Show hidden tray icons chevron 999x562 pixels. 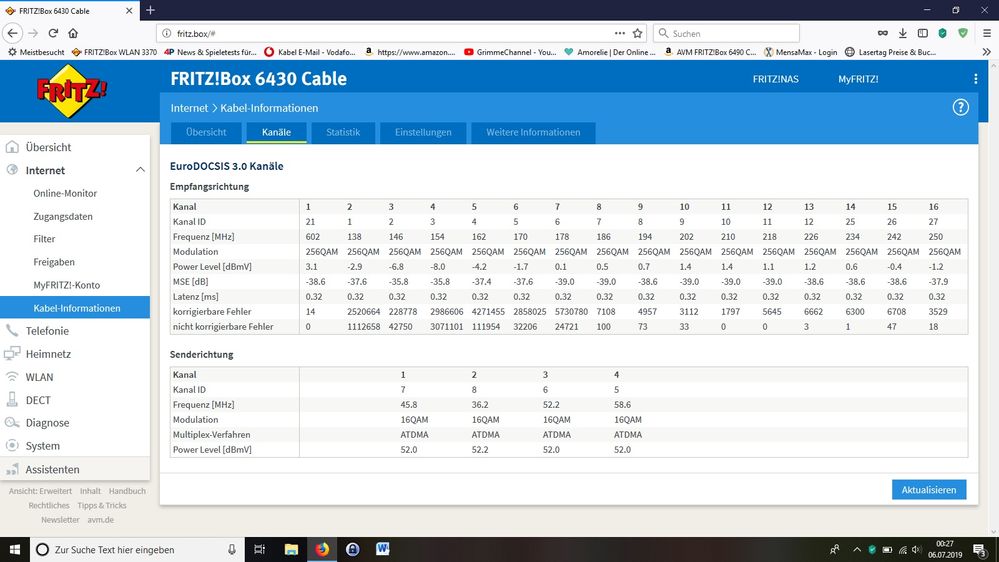(x=856, y=549)
